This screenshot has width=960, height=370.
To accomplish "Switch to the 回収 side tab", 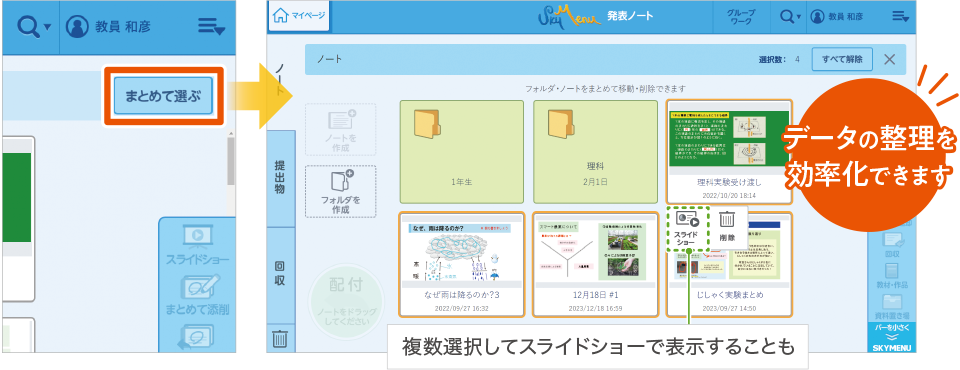I will tap(279, 274).
